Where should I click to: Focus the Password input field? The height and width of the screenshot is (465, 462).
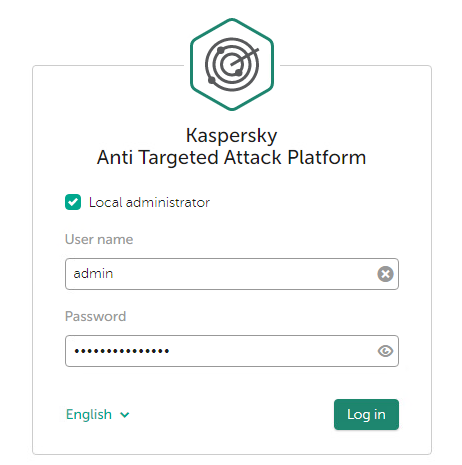[232, 351]
